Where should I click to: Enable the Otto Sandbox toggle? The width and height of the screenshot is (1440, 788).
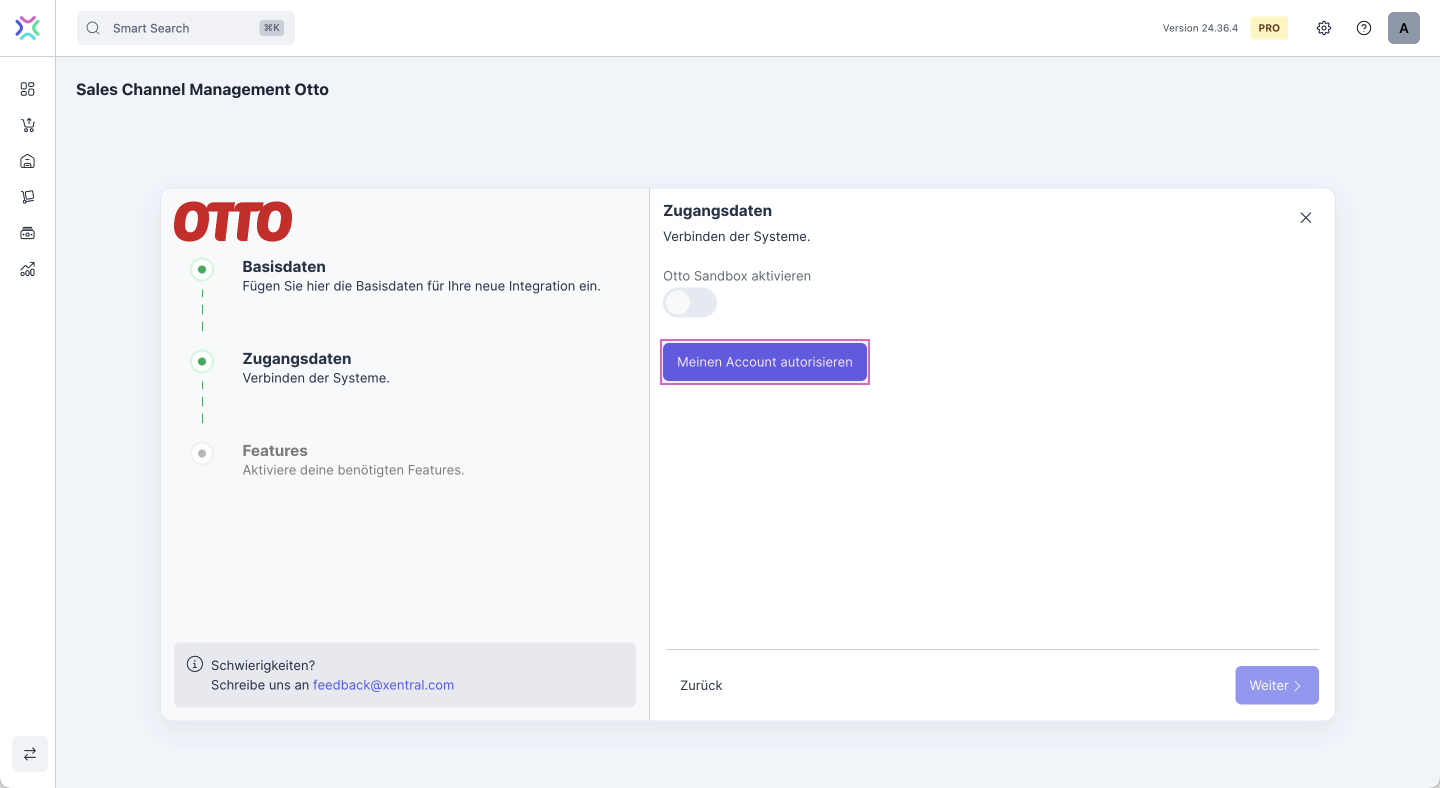tap(690, 303)
